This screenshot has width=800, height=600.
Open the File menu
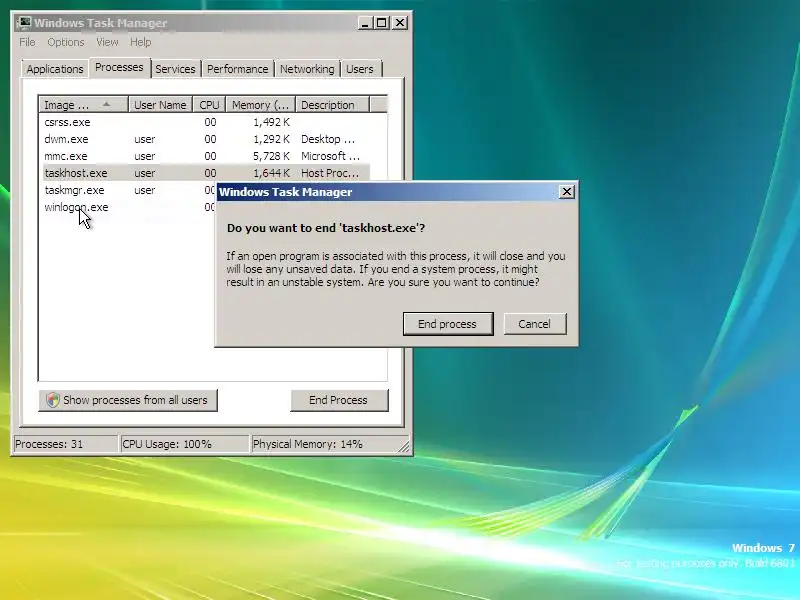click(x=27, y=42)
